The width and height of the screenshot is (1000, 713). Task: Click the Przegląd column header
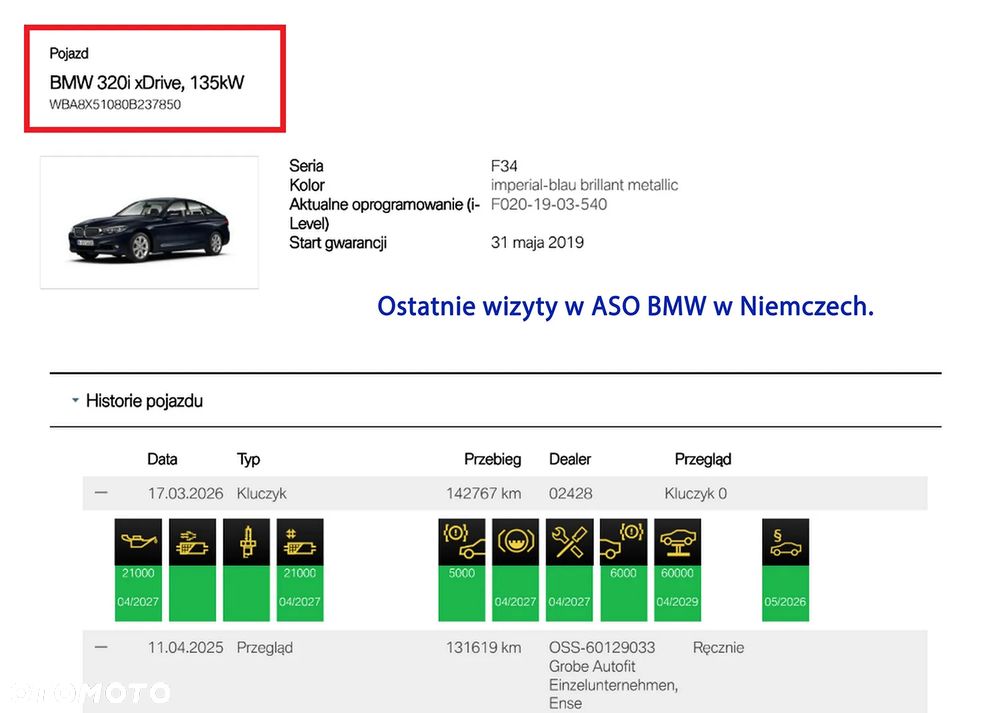click(x=703, y=460)
